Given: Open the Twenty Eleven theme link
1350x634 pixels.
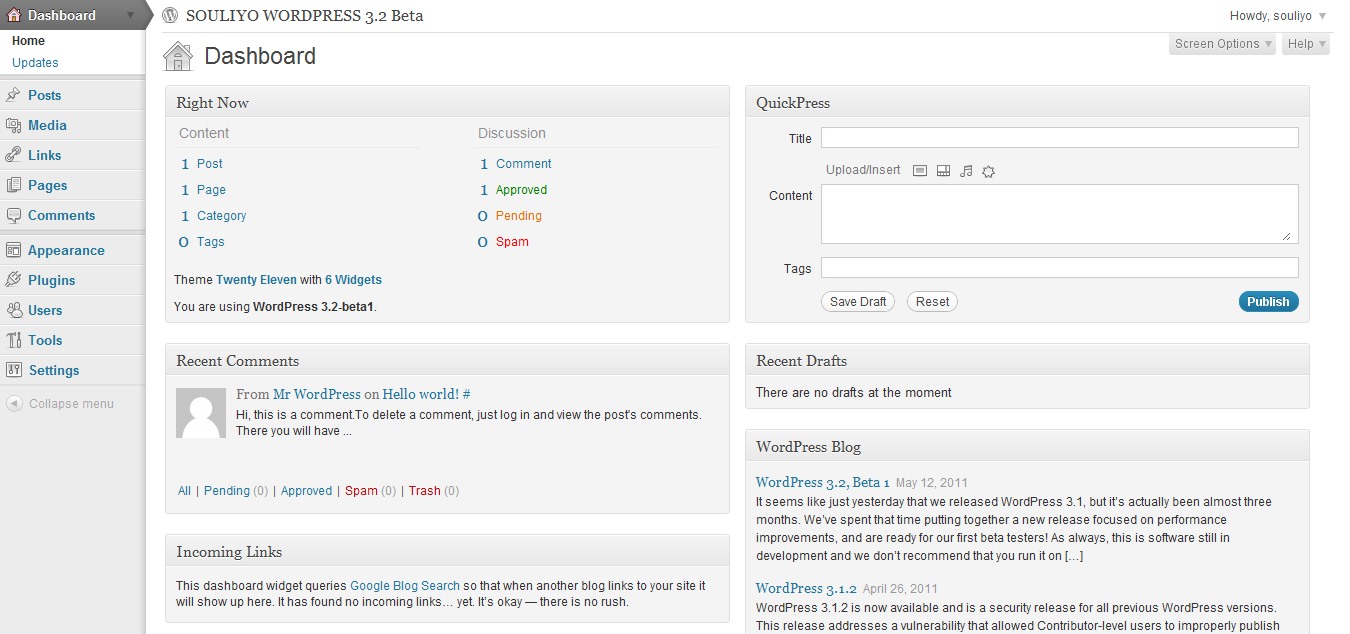Looking at the screenshot, I should click(256, 280).
